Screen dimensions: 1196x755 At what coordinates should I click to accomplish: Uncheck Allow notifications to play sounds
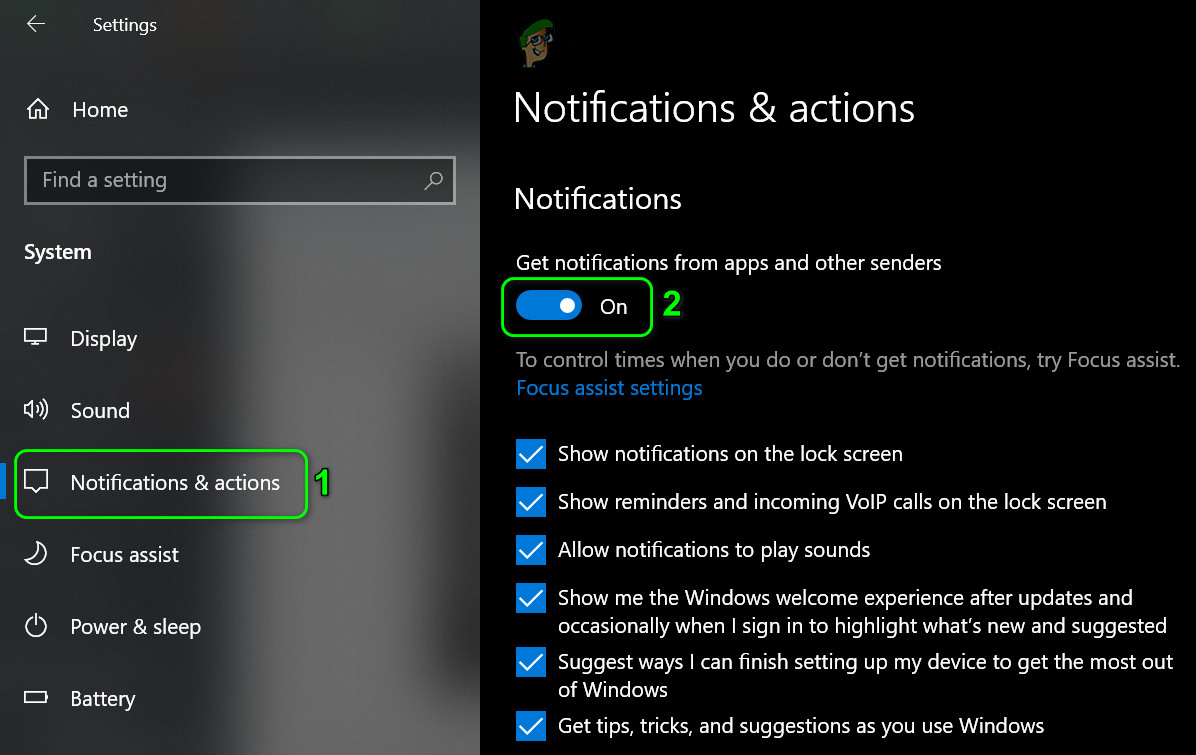531,550
